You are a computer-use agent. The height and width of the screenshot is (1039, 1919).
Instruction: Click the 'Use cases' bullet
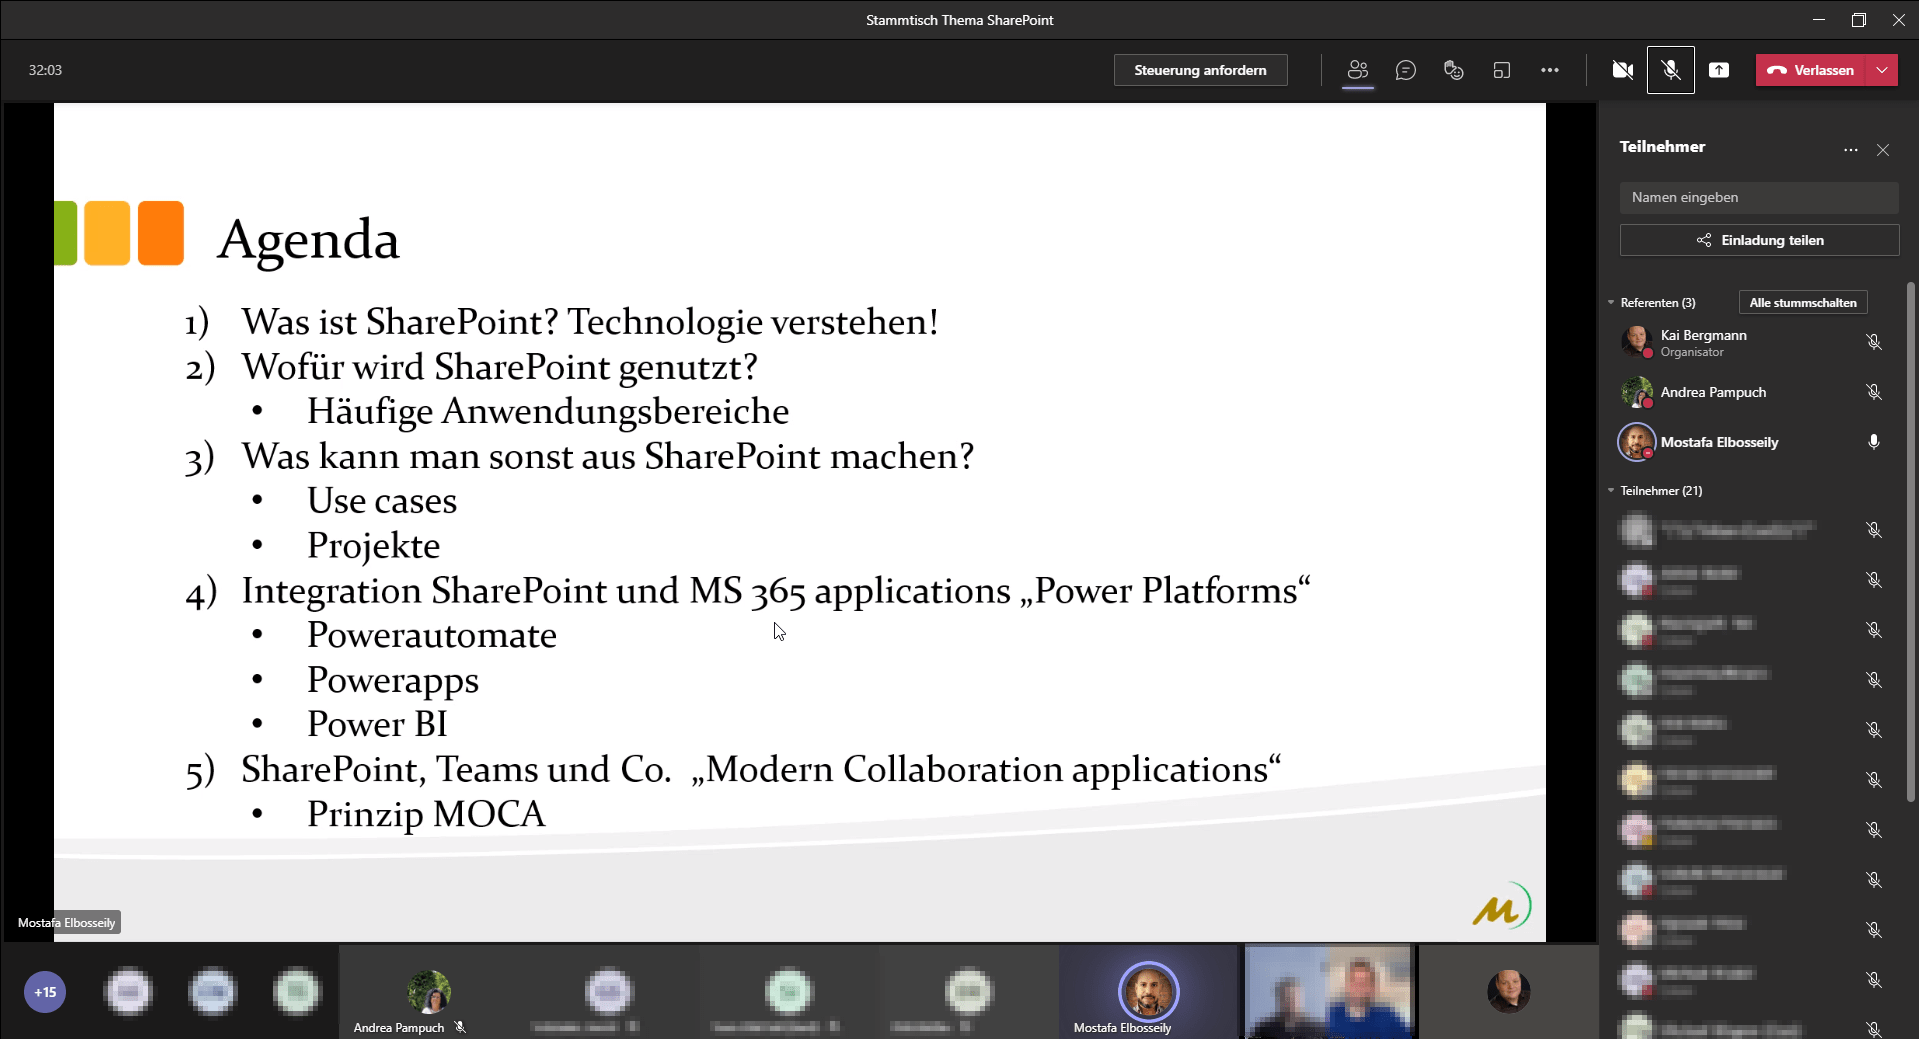coord(382,501)
